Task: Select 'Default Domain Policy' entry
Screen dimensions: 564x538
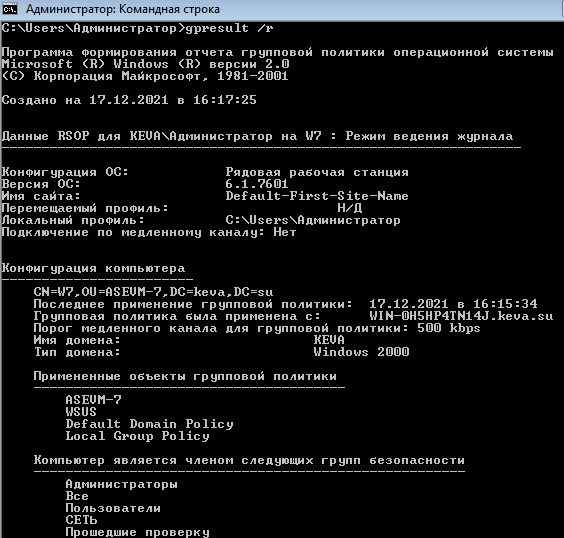Action: click(149, 424)
